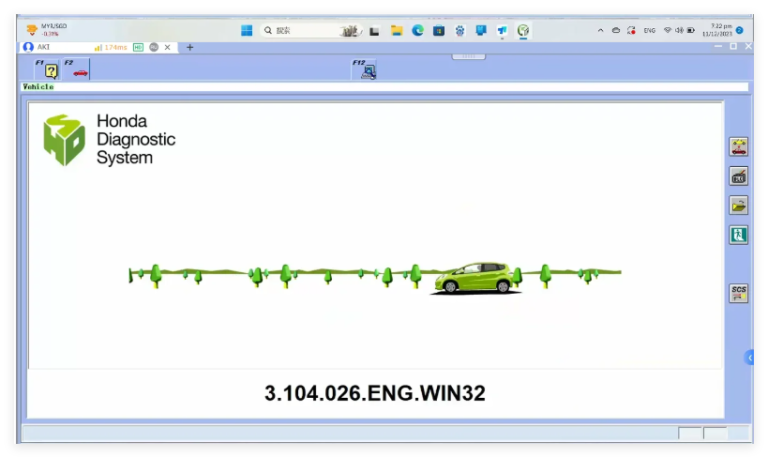Open the yellow folder icon in the right sidebar
The width and height of the screenshot is (768, 458).
[739, 205]
